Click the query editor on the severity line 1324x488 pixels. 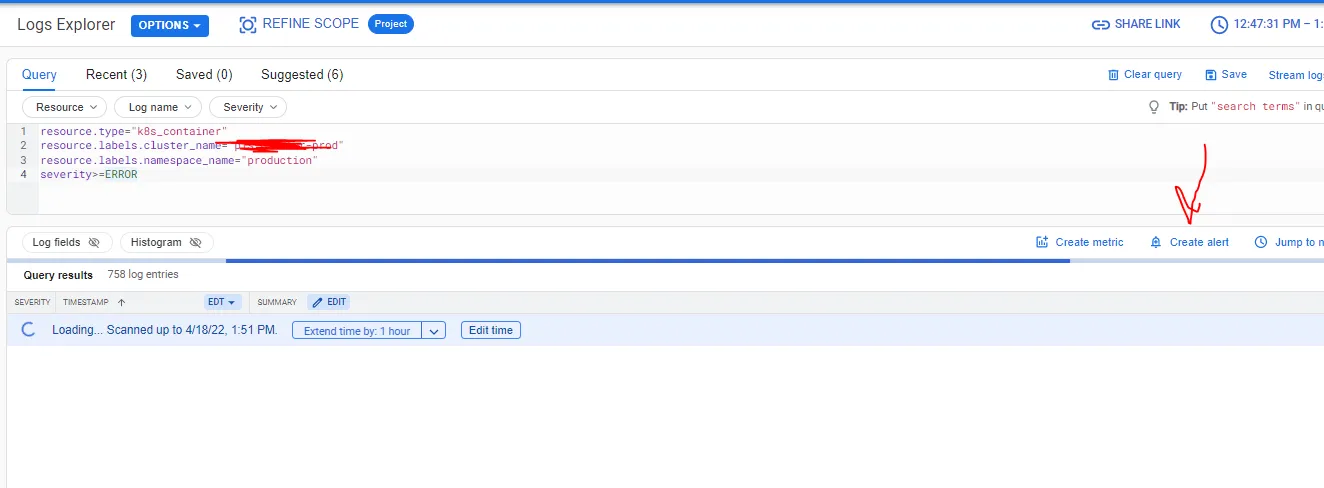(x=88, y=174)
